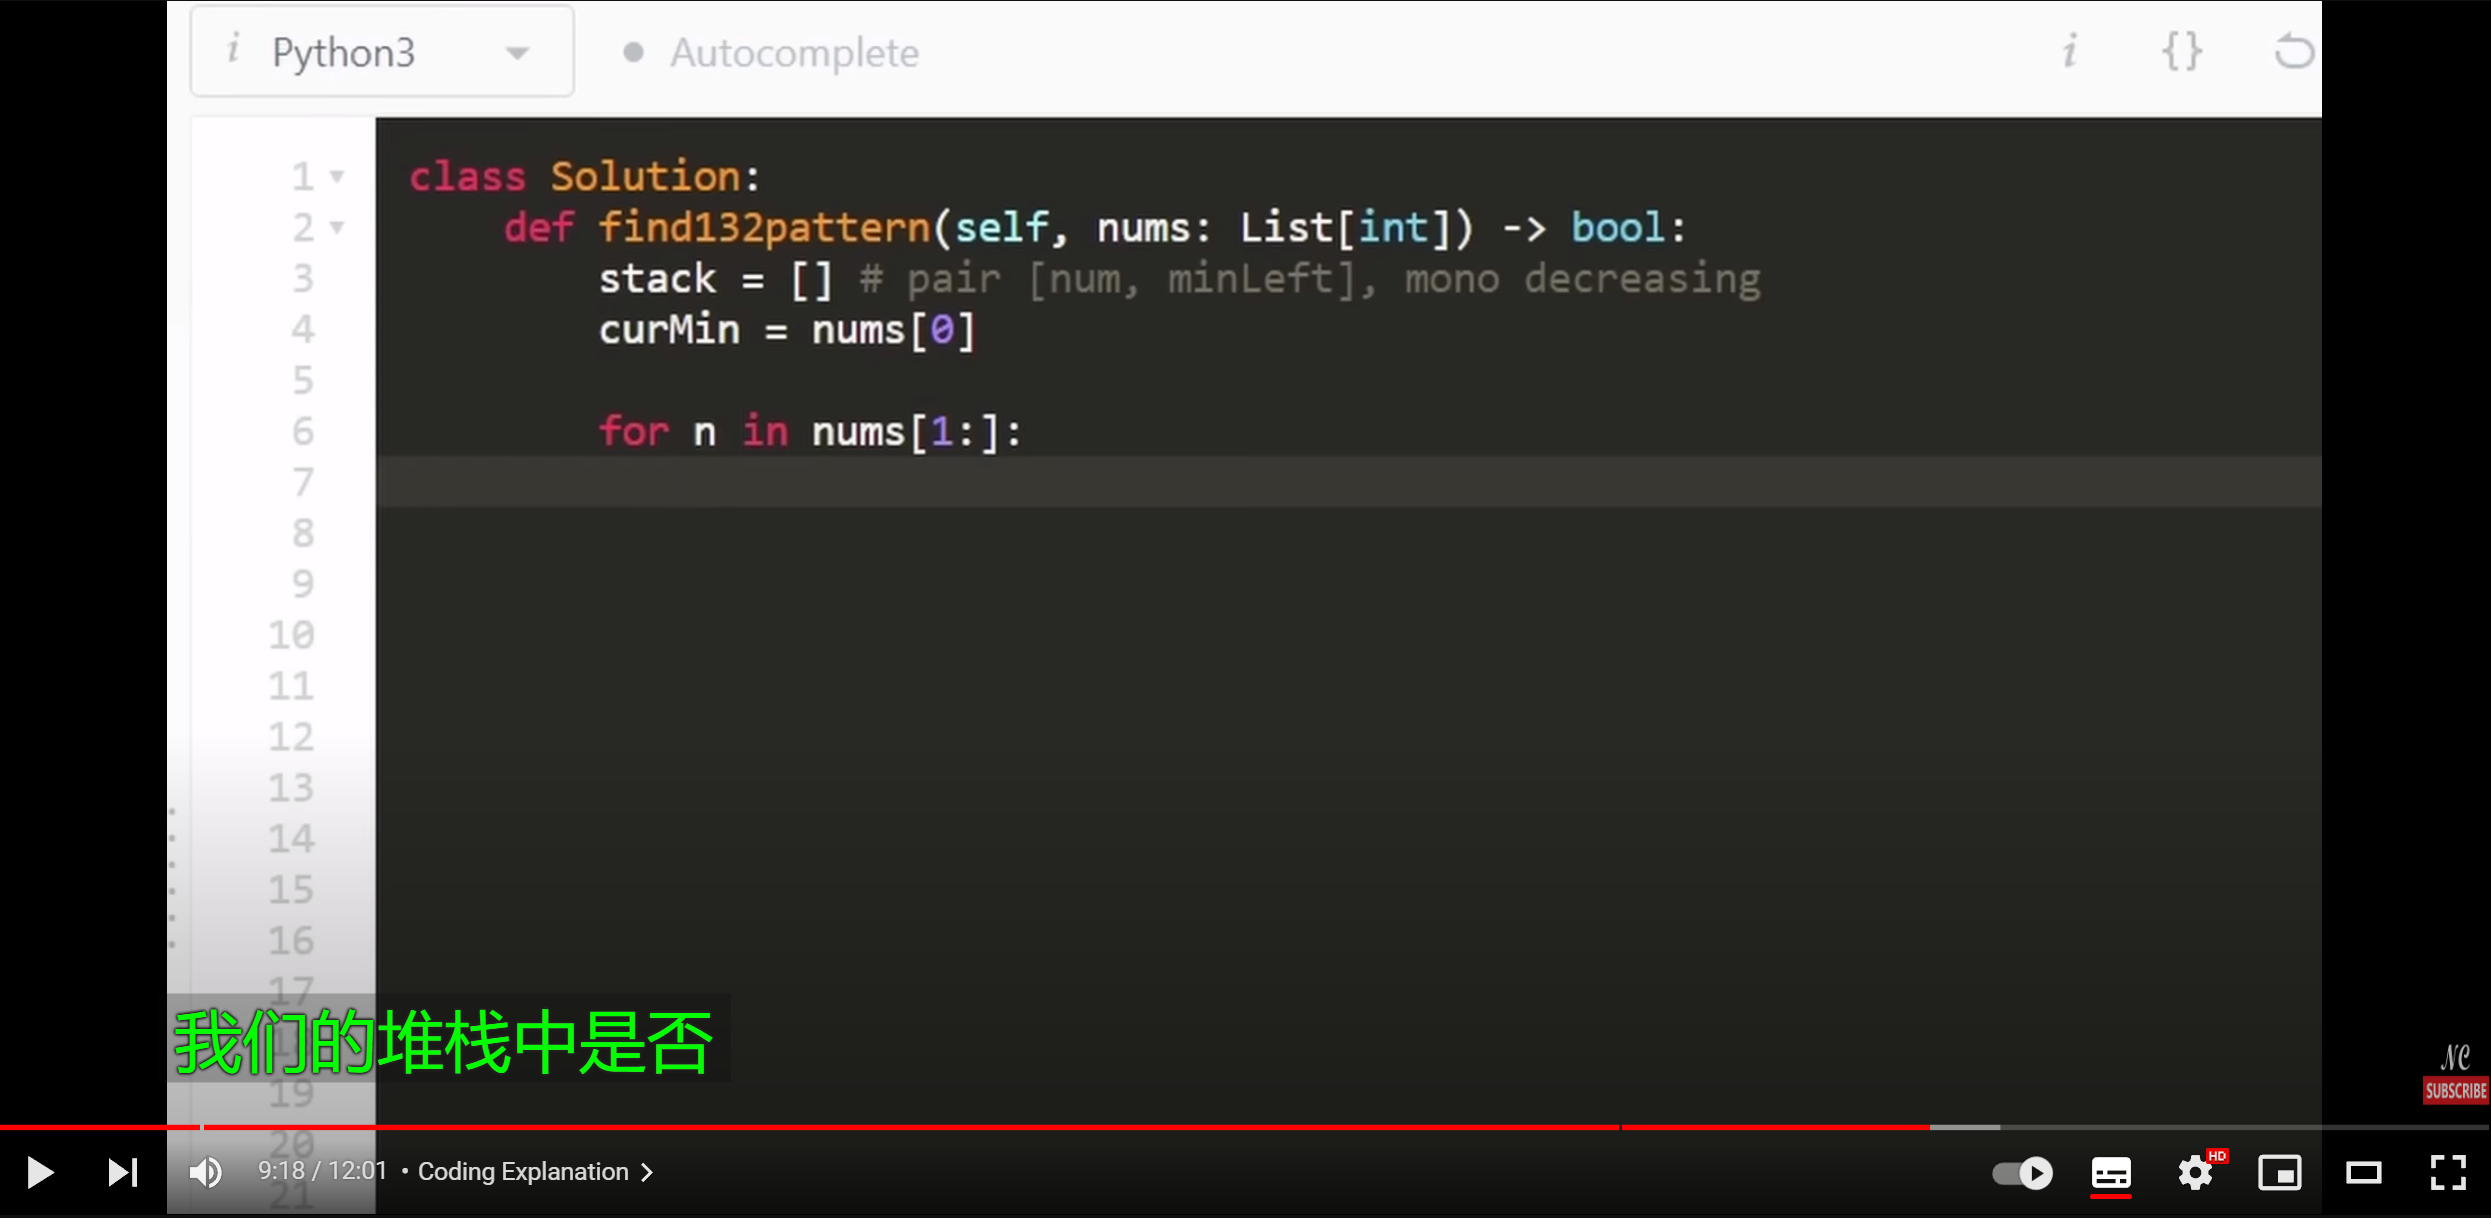
Task: Skip to the next video
Action: (x=123, y=1172)
